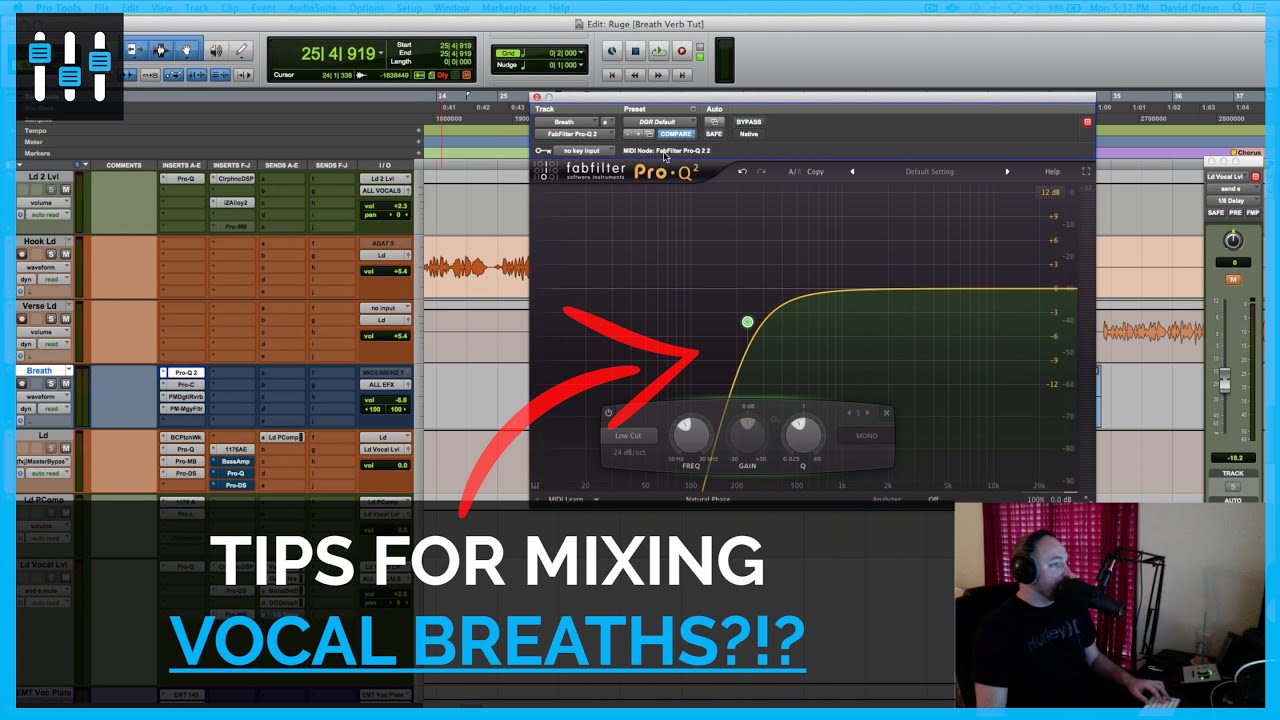Click the red Record transport button

click(x=682, y=51)
